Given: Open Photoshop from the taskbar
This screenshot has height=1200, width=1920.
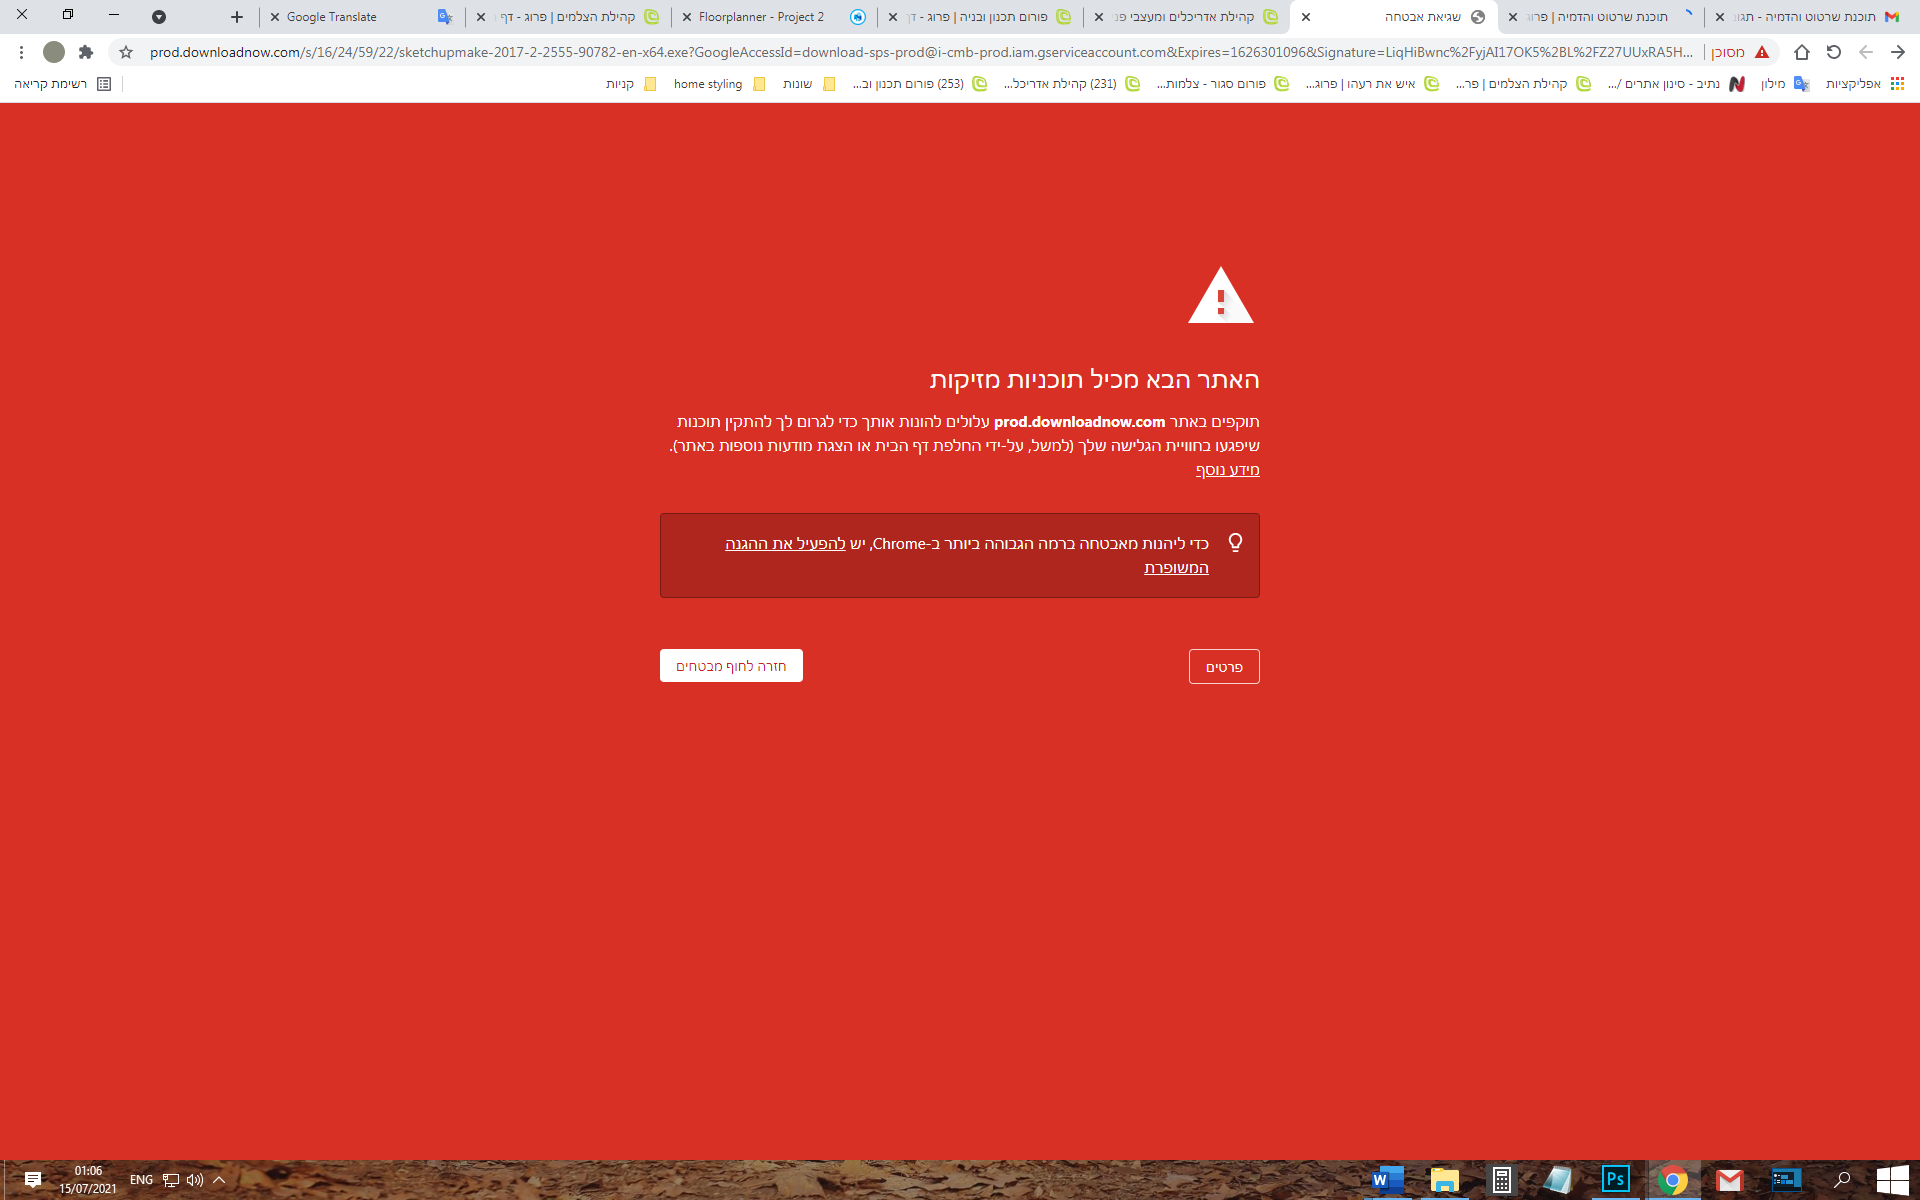Looking at the screenshot, I should (x=1615, y=1180).
